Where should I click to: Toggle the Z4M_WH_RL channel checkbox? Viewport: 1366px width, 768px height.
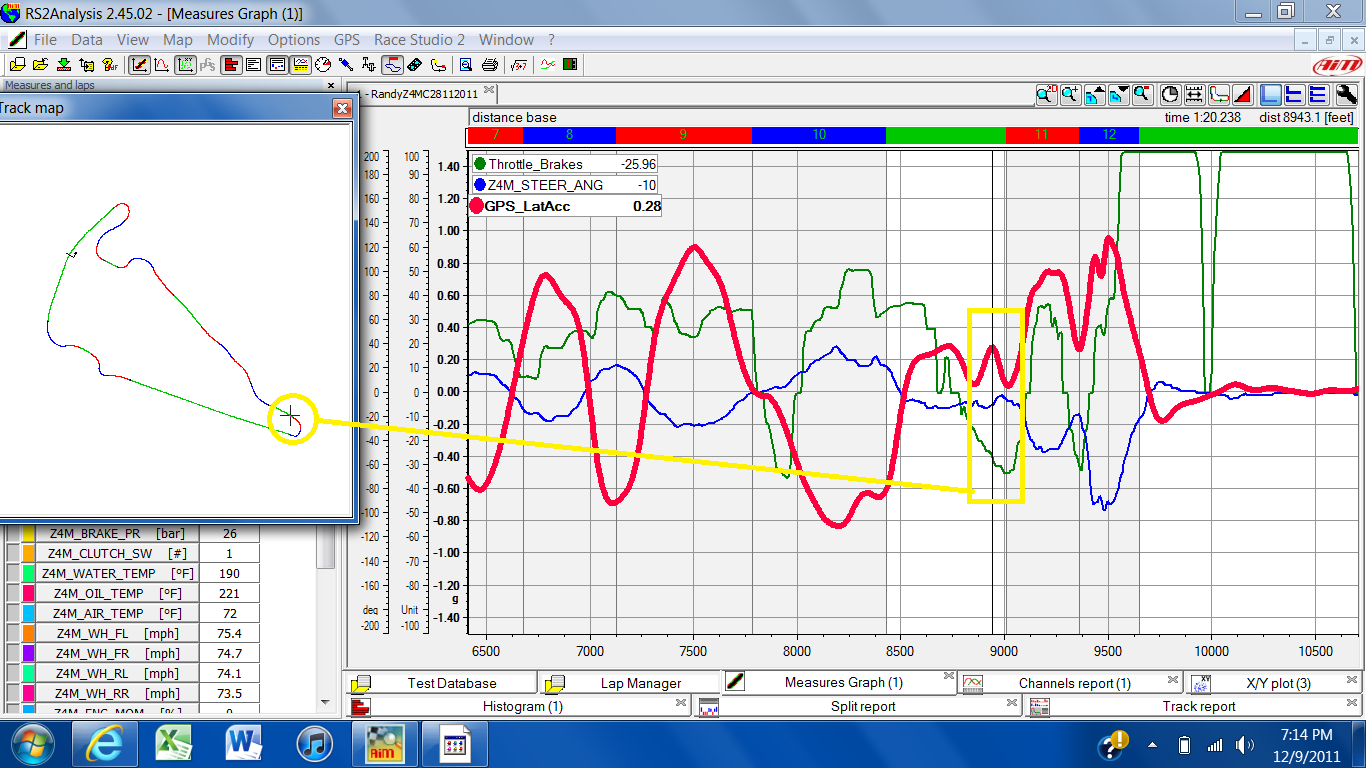[x=13, y=674]
